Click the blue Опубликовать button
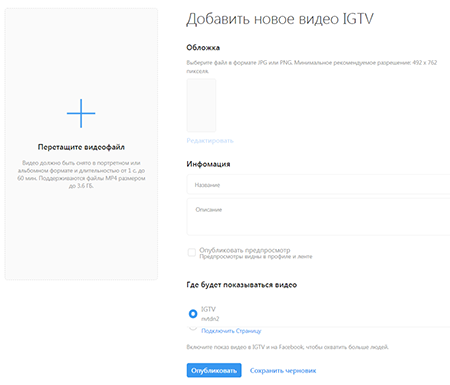The image size is (450, 385). click(x=214, y=370)
